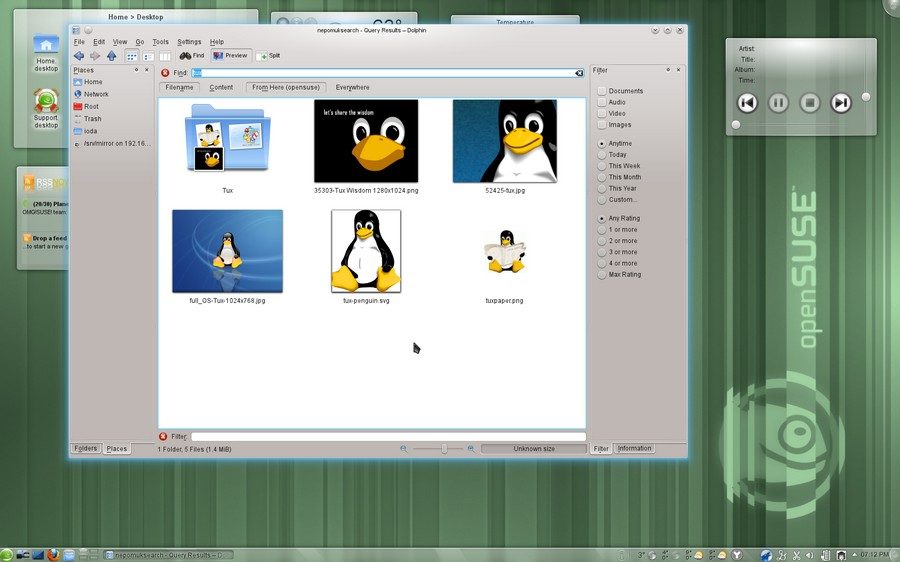Click the icon zoom slider handle
Viewport: 900px width, 562px height.
[x=445, y=449]
